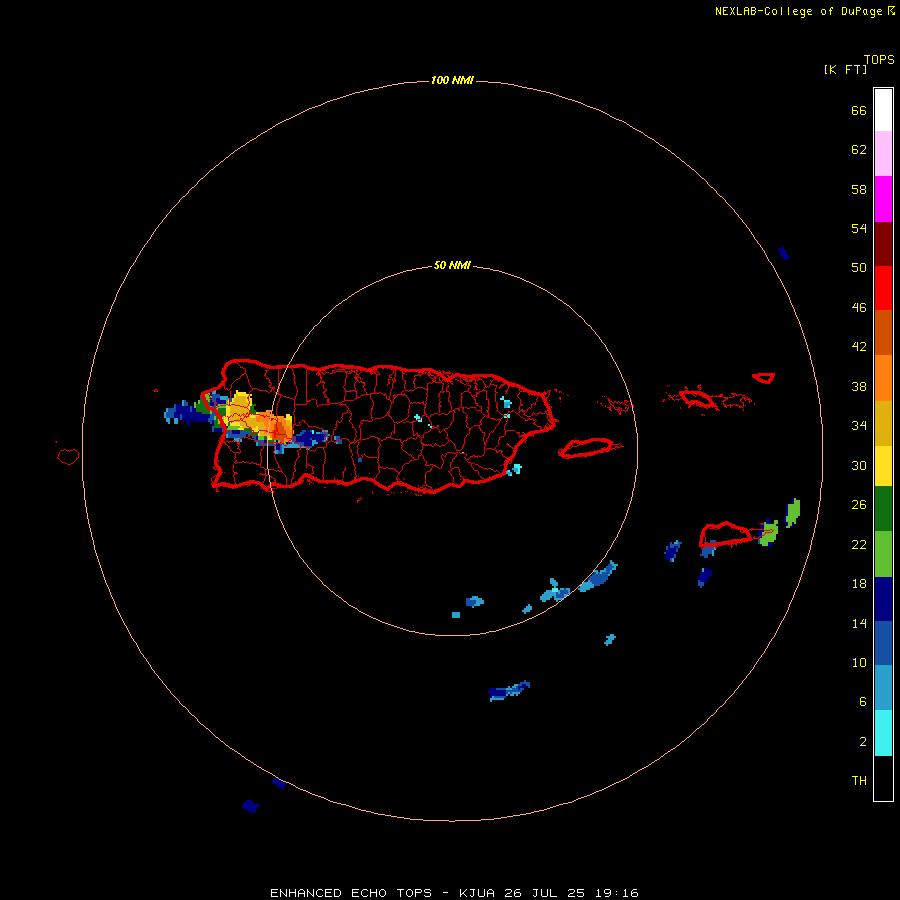Click the '38' legend value

coord(859,387)
